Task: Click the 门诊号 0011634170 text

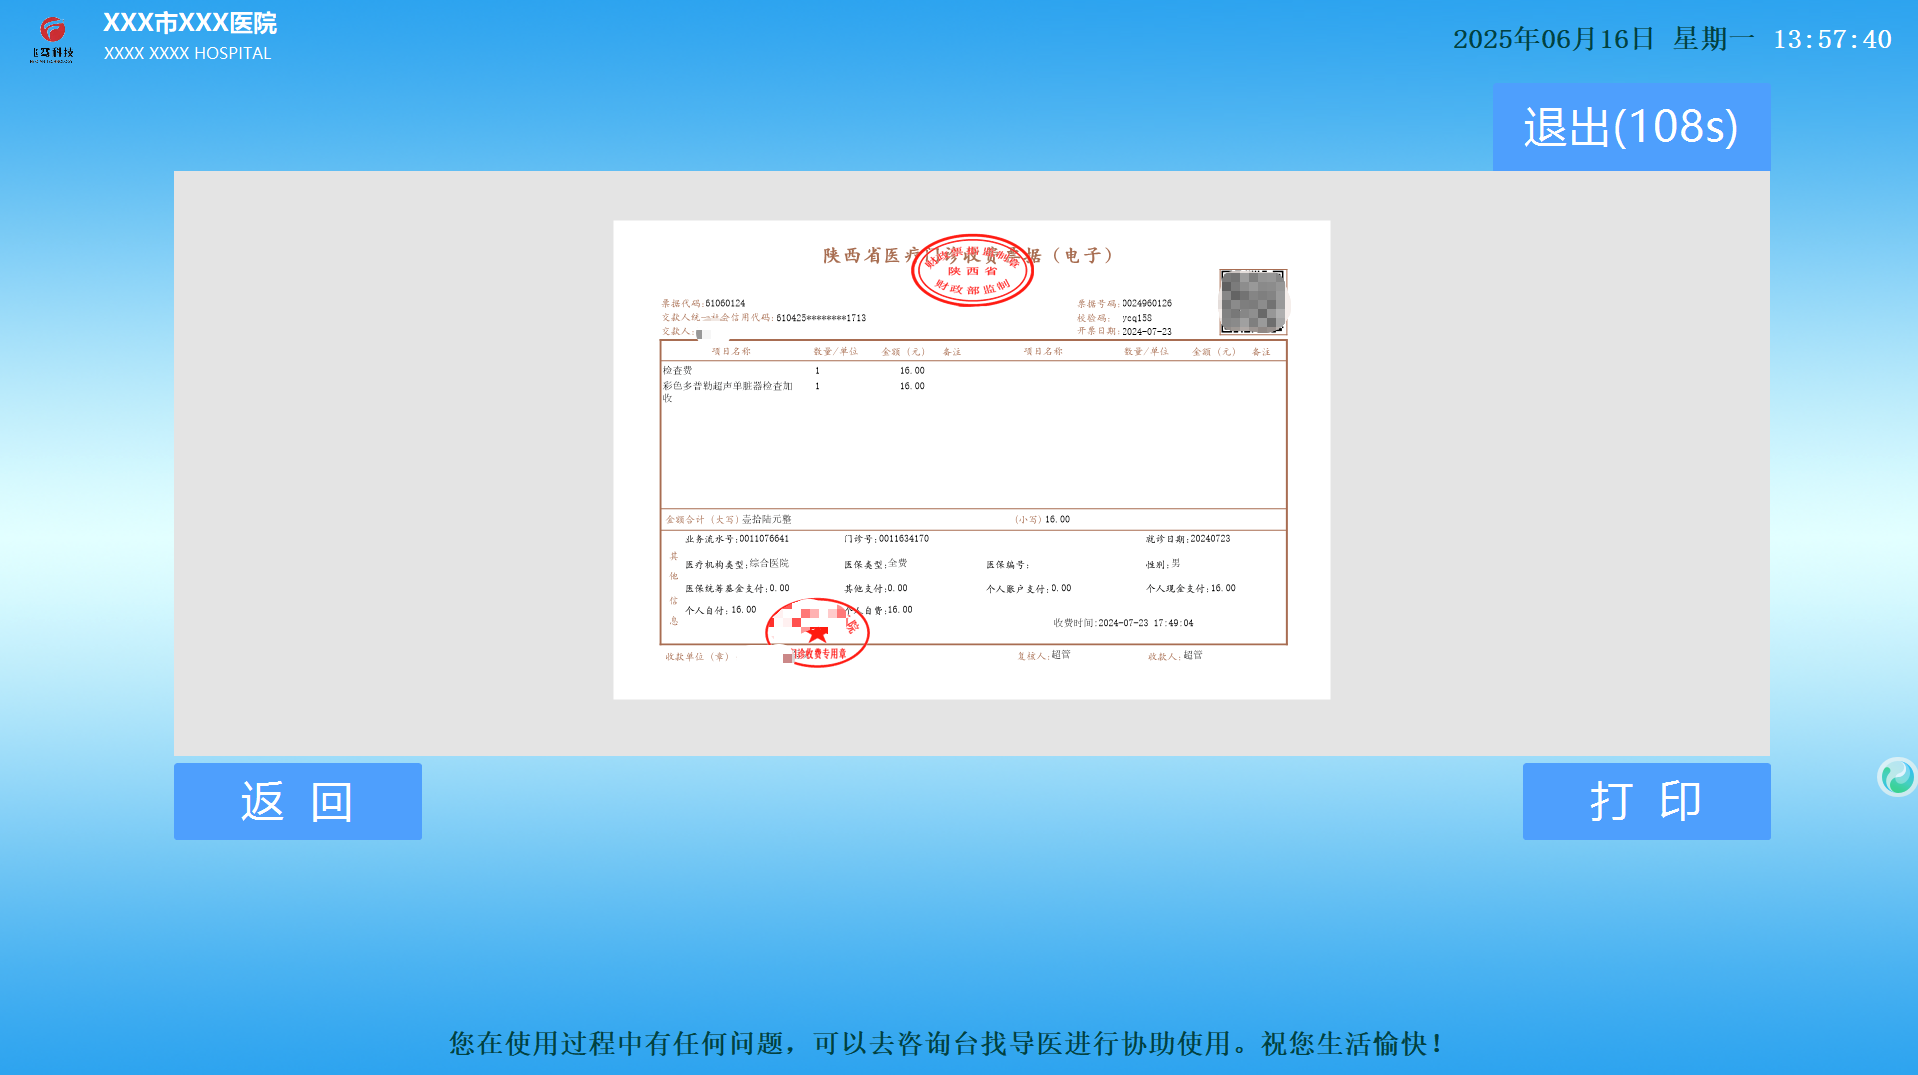Action: click(887, 539)
